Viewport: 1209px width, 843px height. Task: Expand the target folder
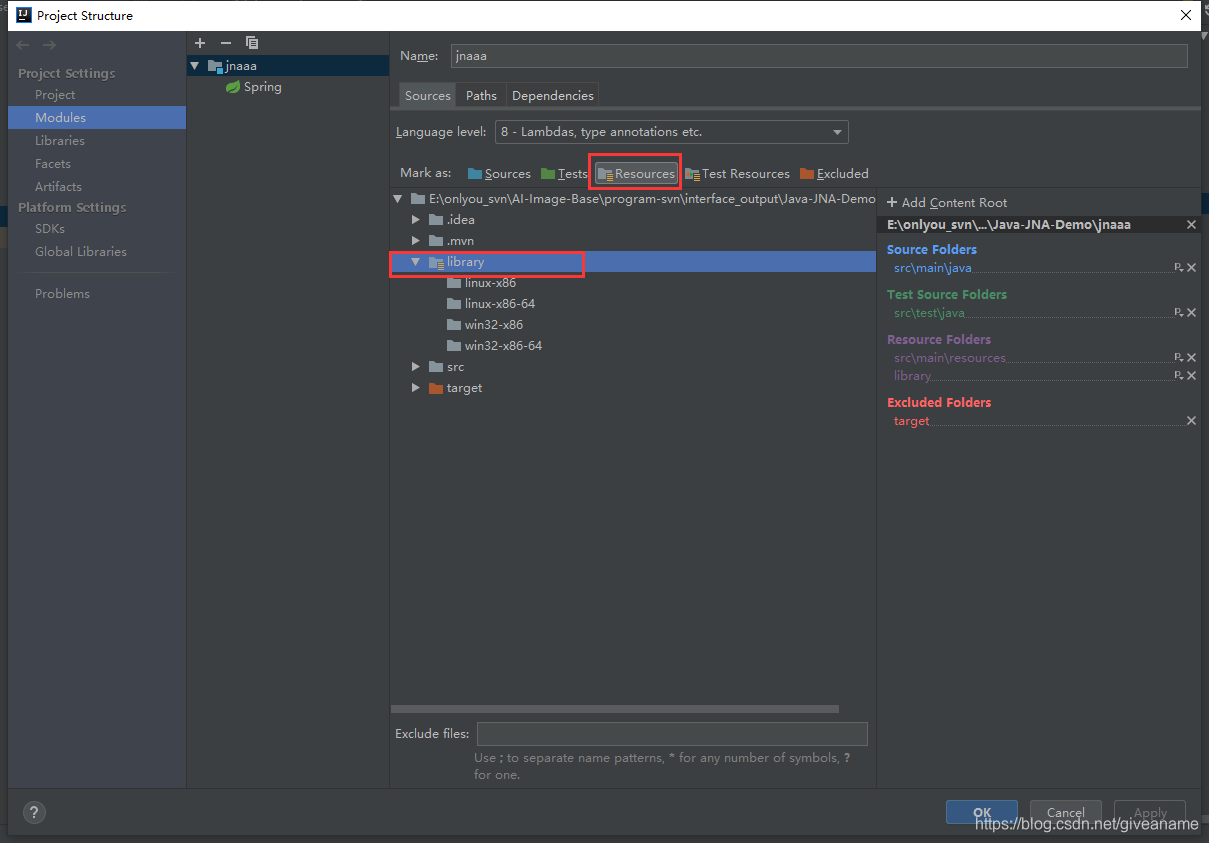pyautogui.click(x=416, y=388)
